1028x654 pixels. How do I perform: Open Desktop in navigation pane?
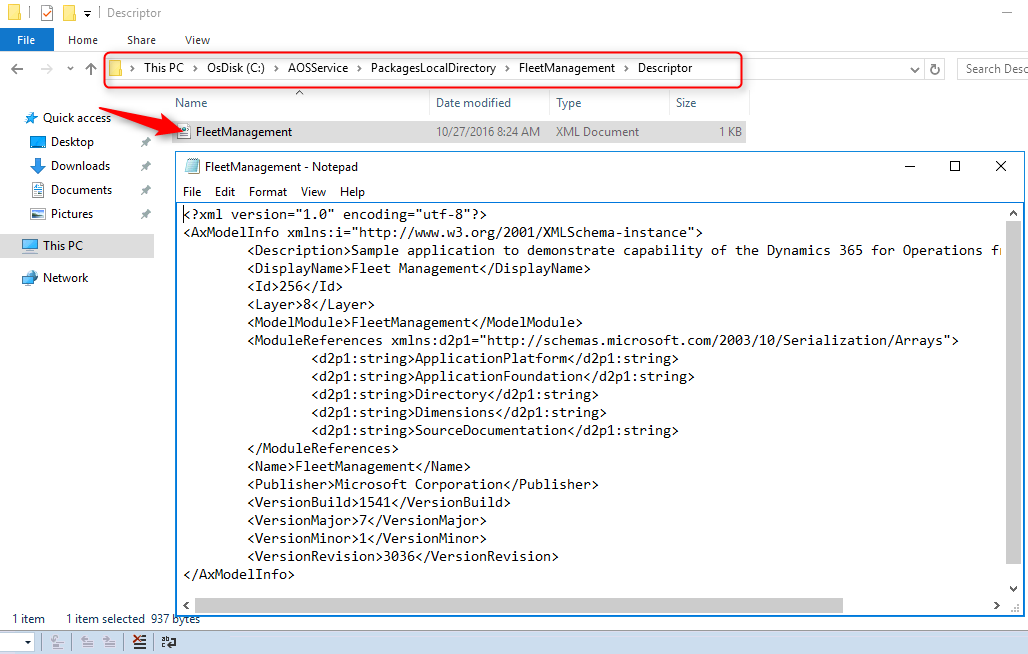[72, 142]
